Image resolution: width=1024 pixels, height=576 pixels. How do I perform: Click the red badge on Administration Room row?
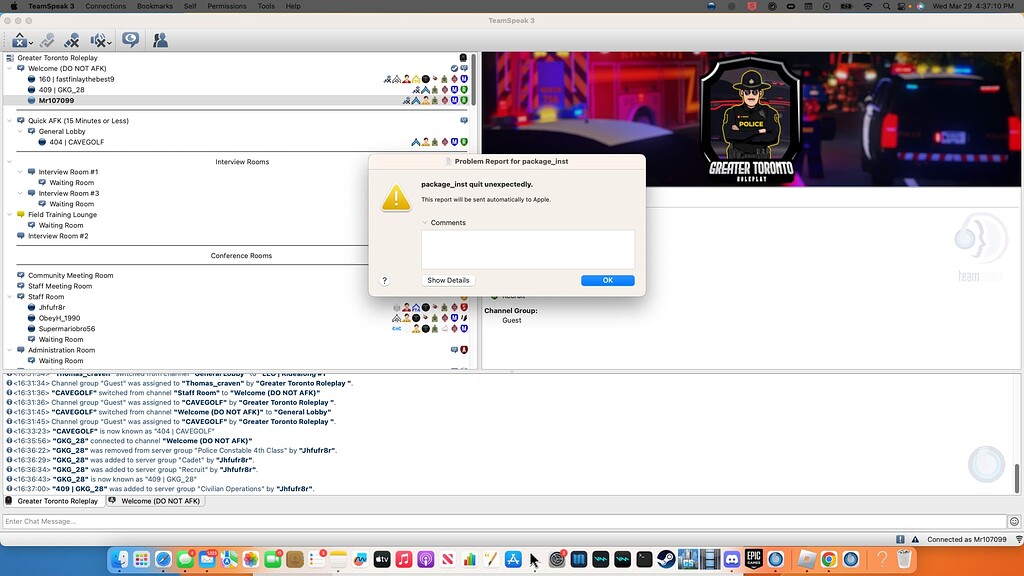click(464, 350)
